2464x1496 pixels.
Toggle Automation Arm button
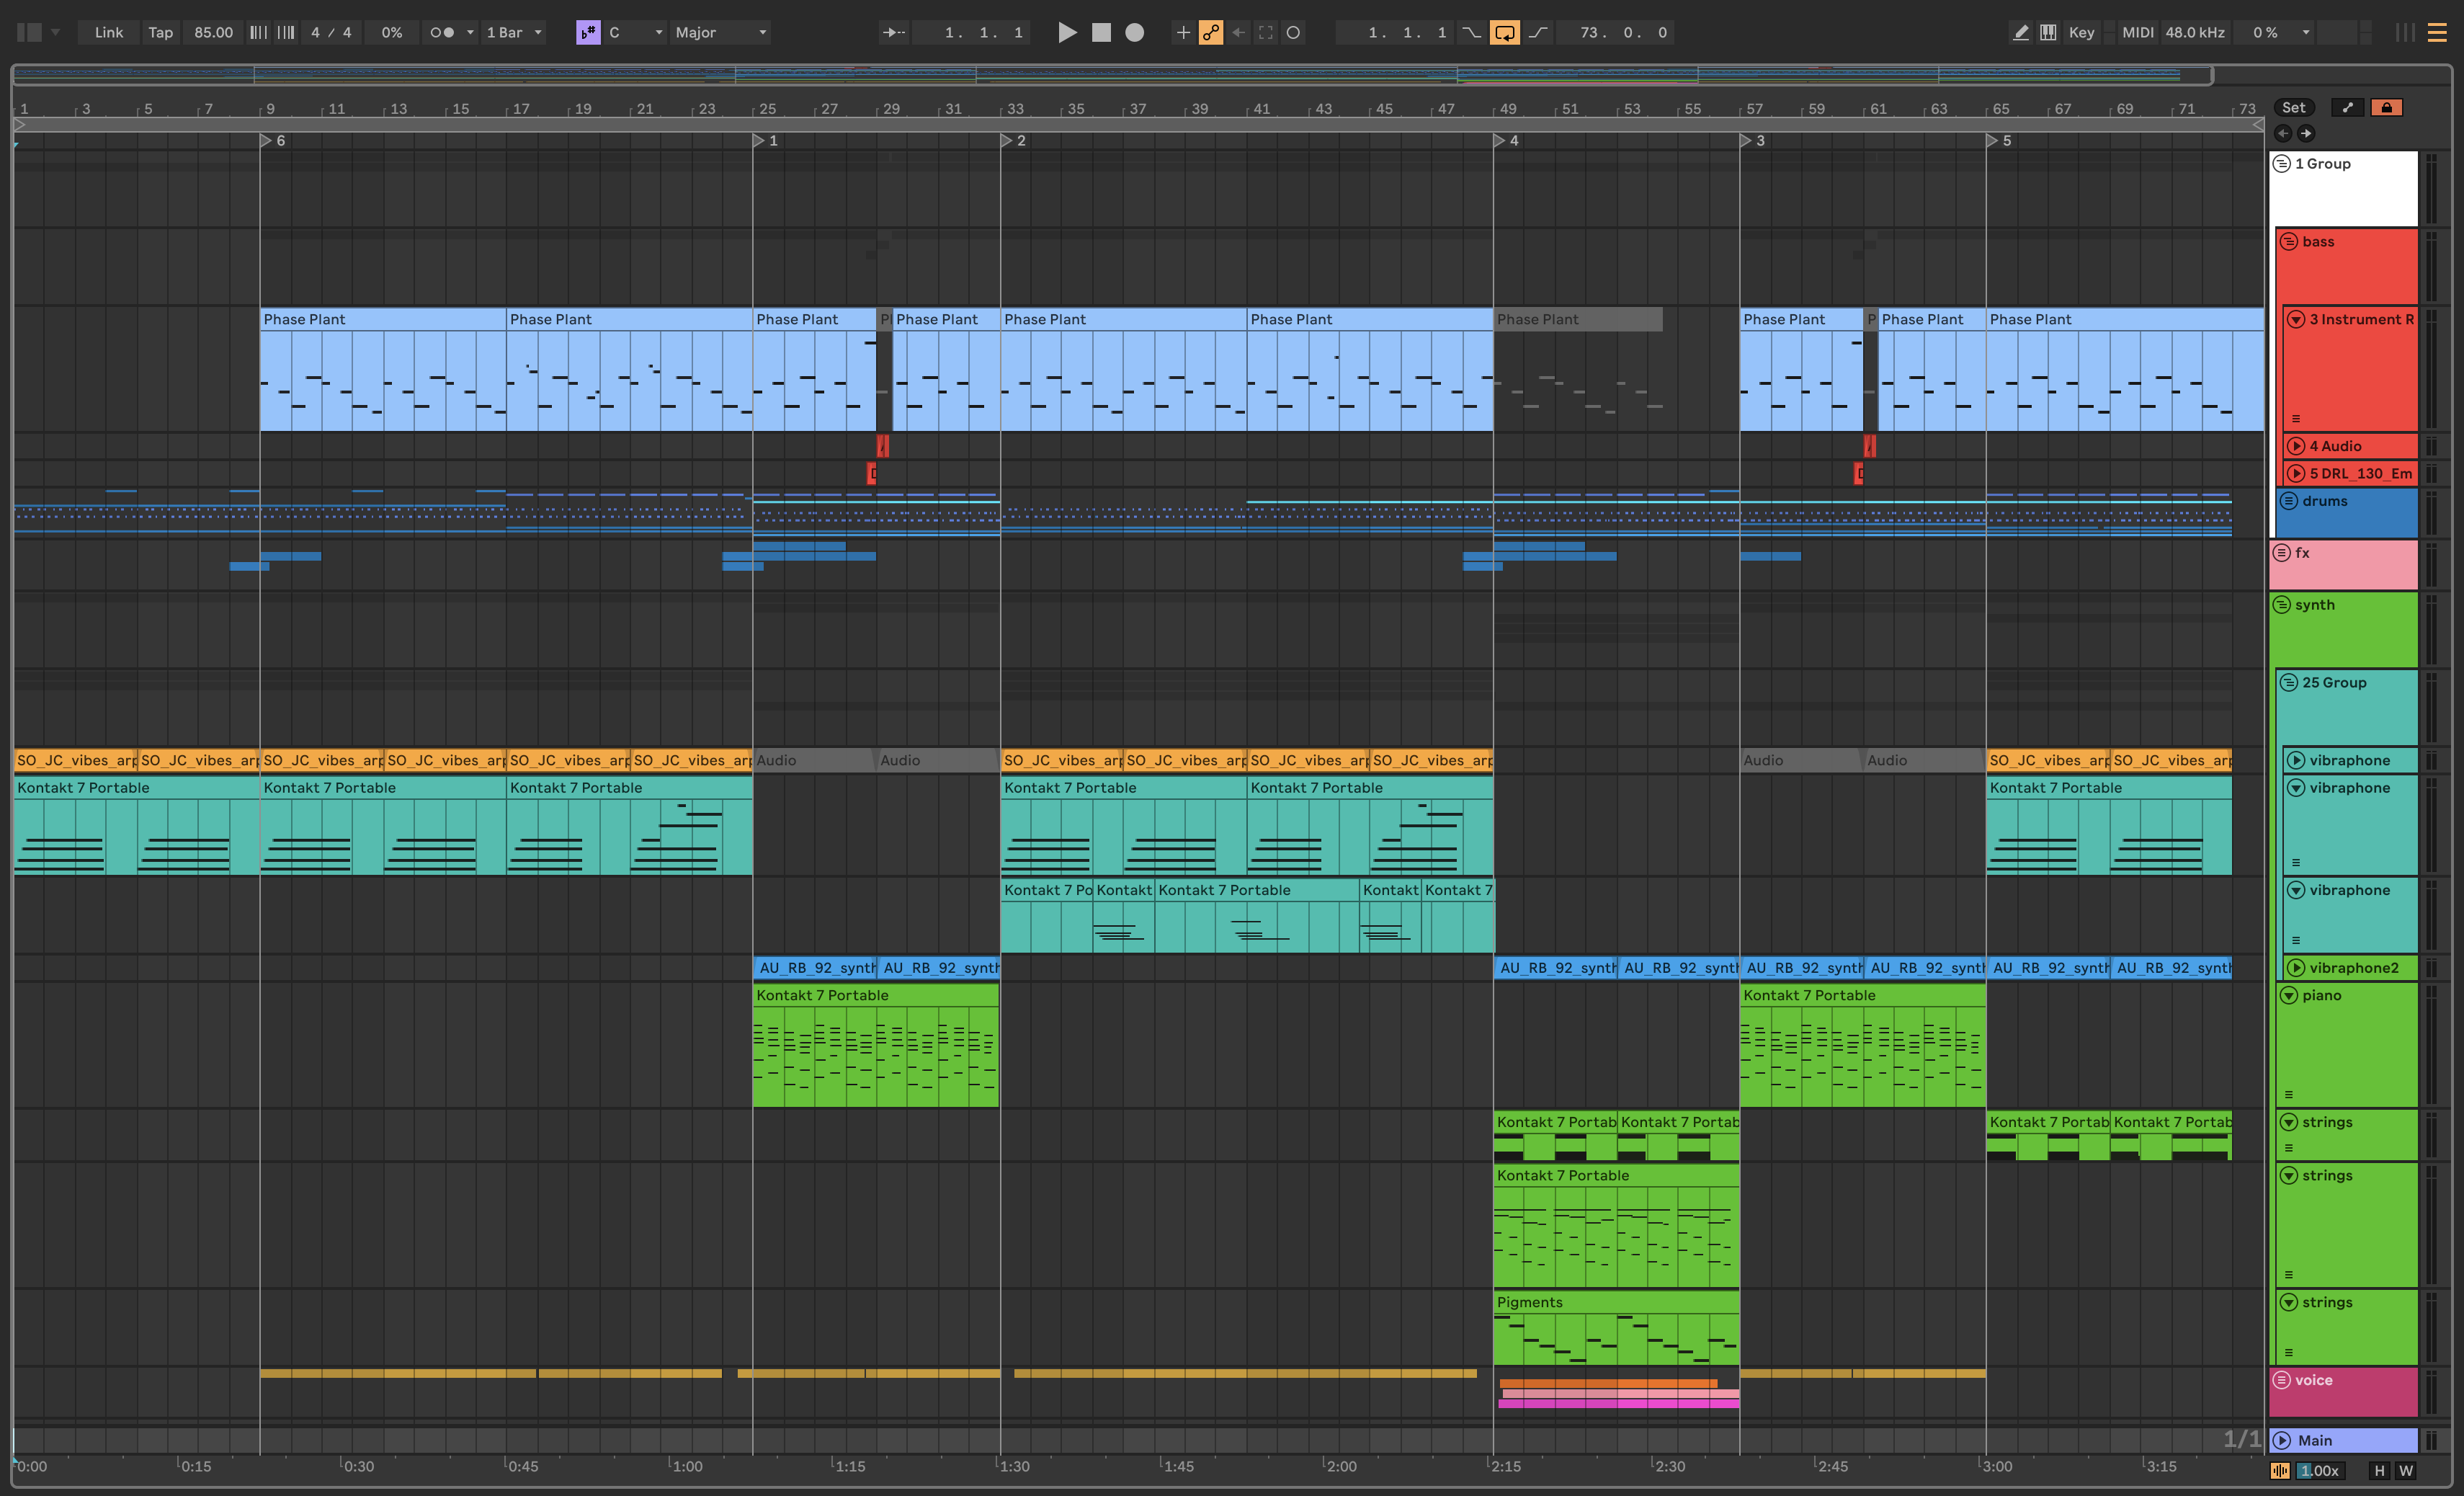(x=1211, y=32)
